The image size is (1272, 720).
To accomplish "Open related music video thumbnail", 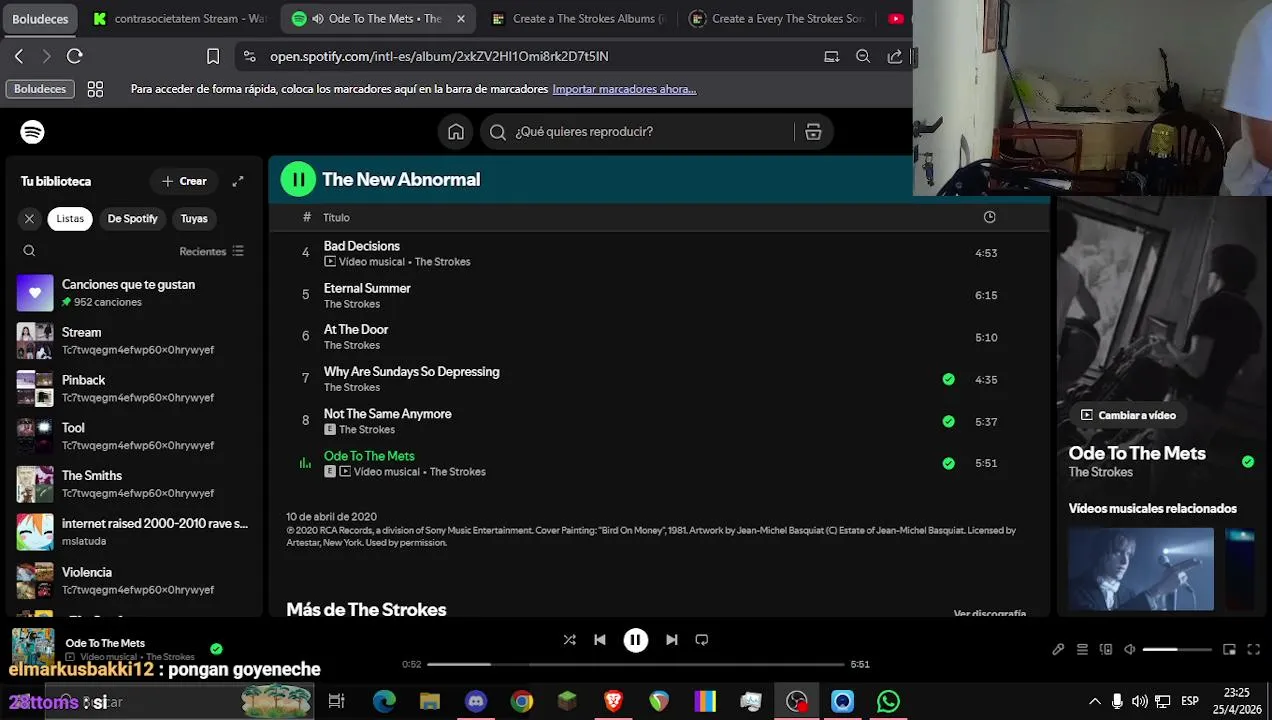I will click(x=1141, y=569).
